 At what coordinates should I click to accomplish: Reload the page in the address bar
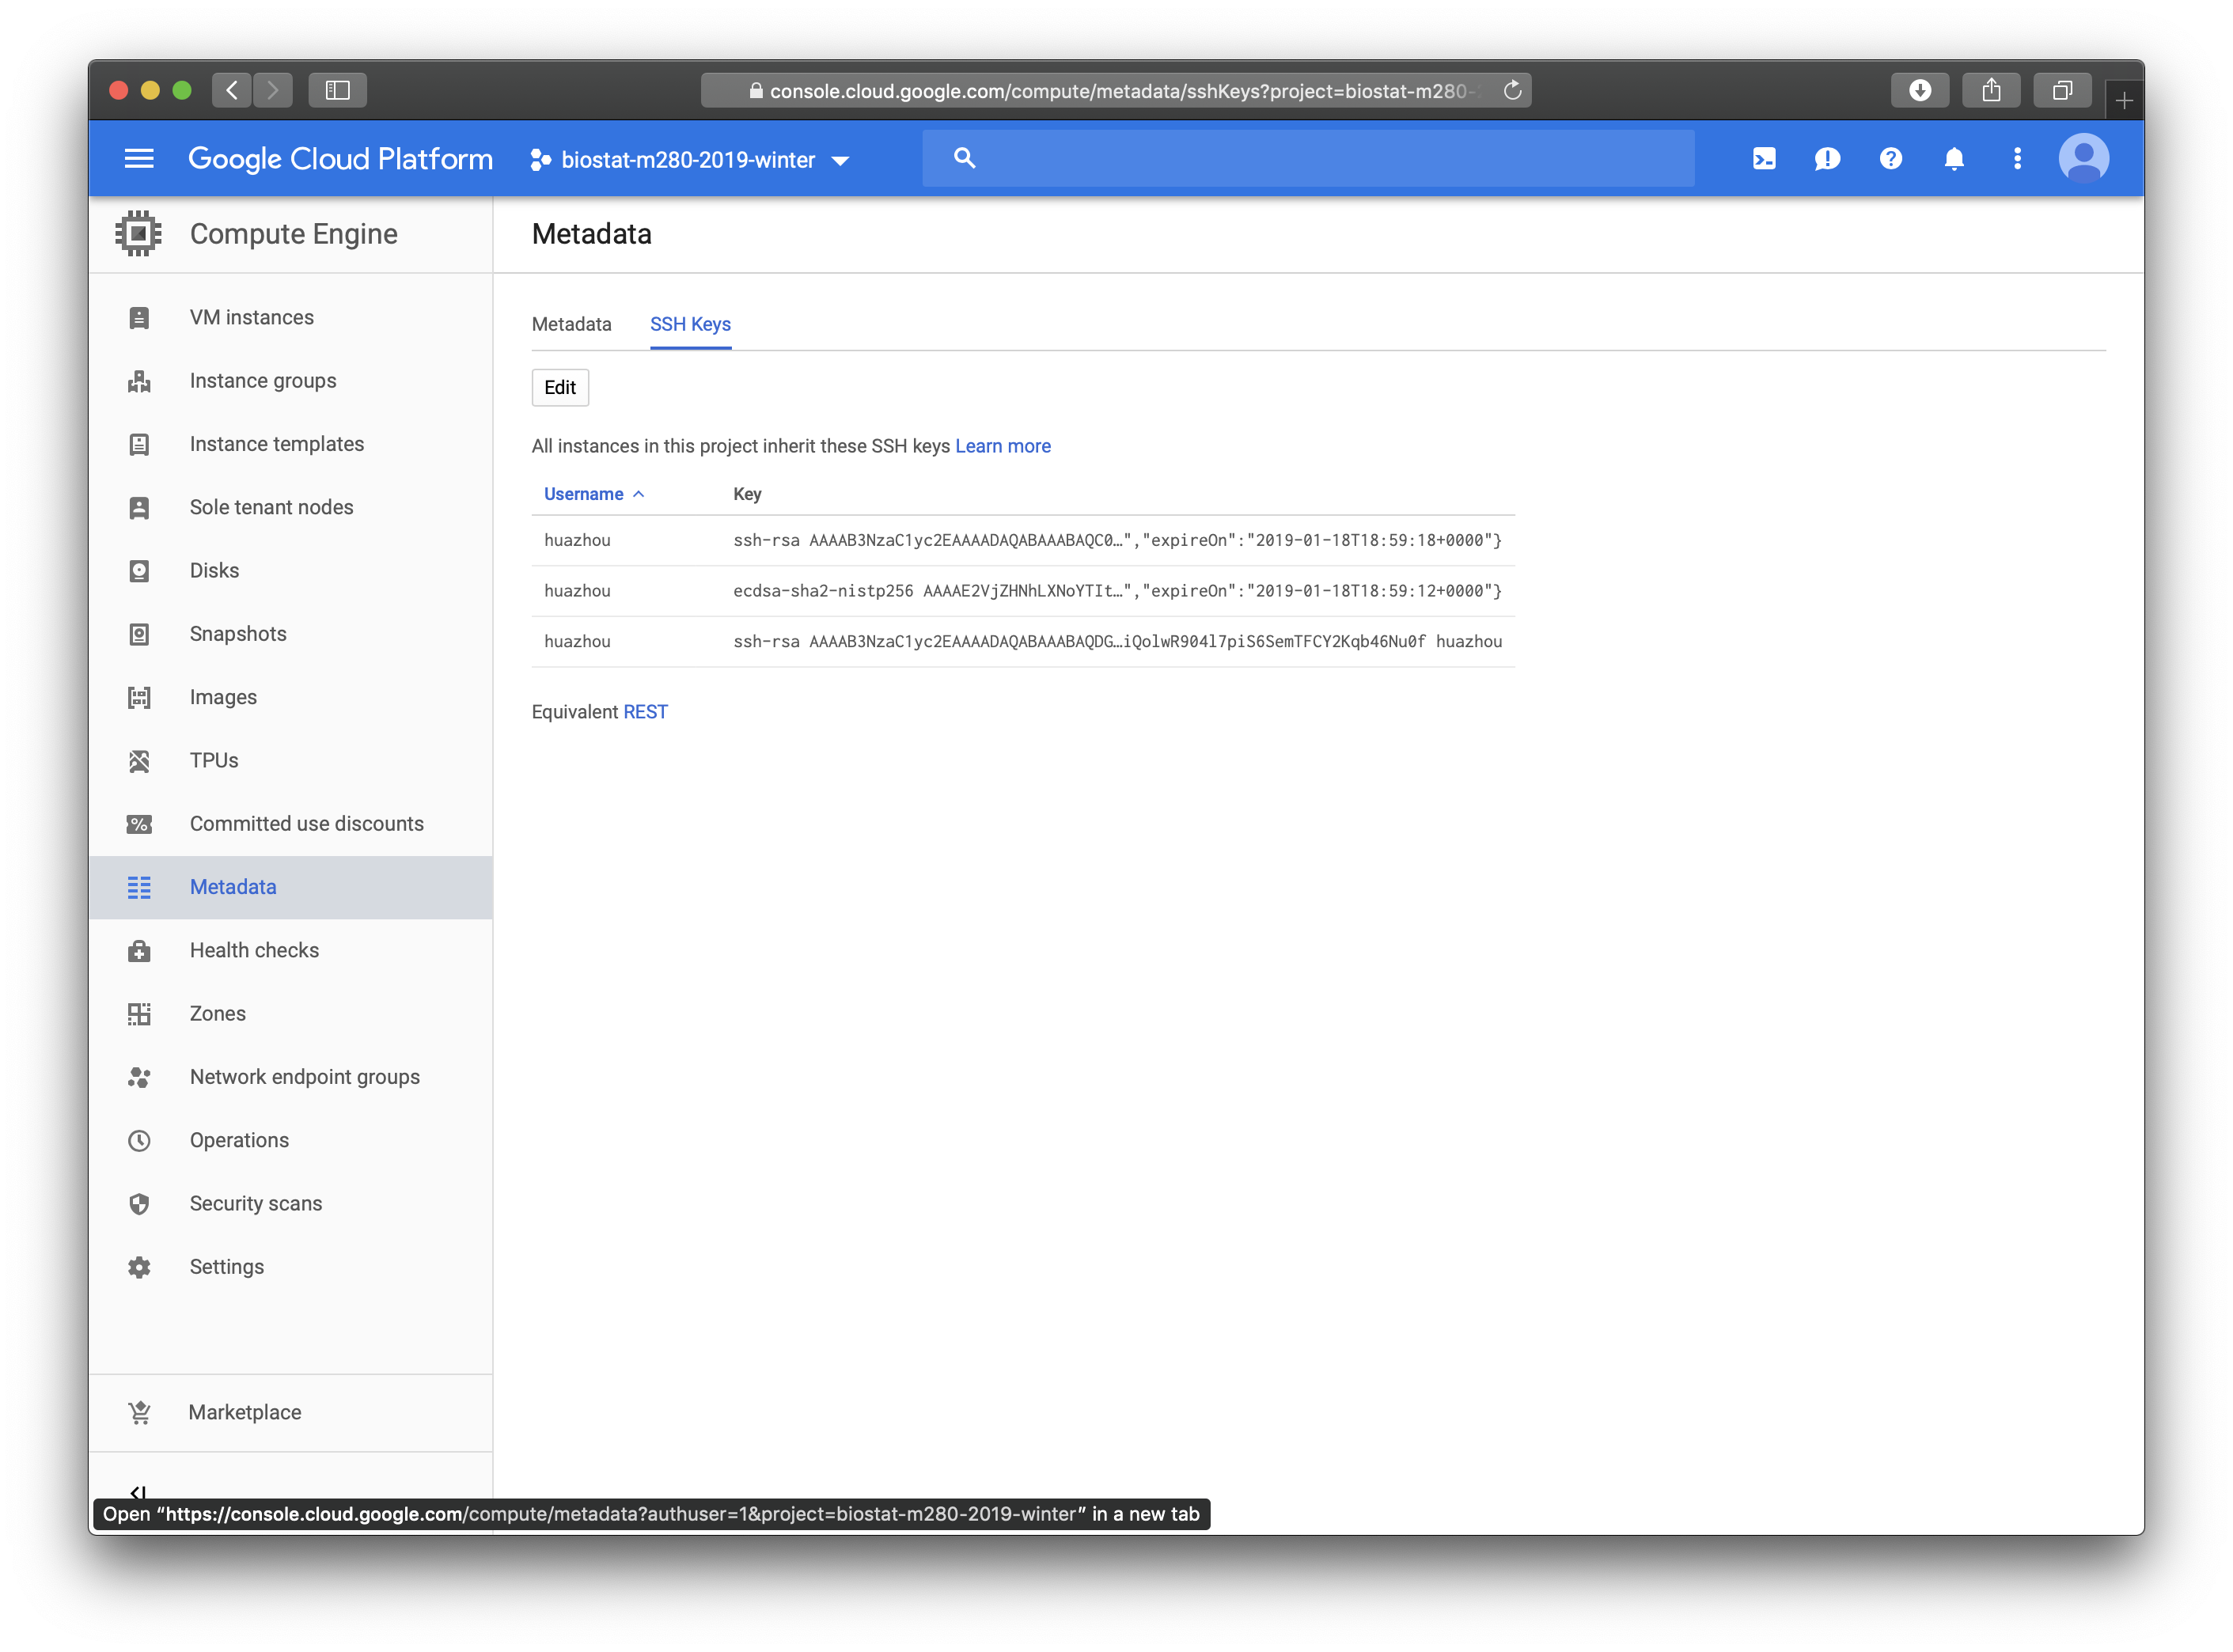point(1512,91)
